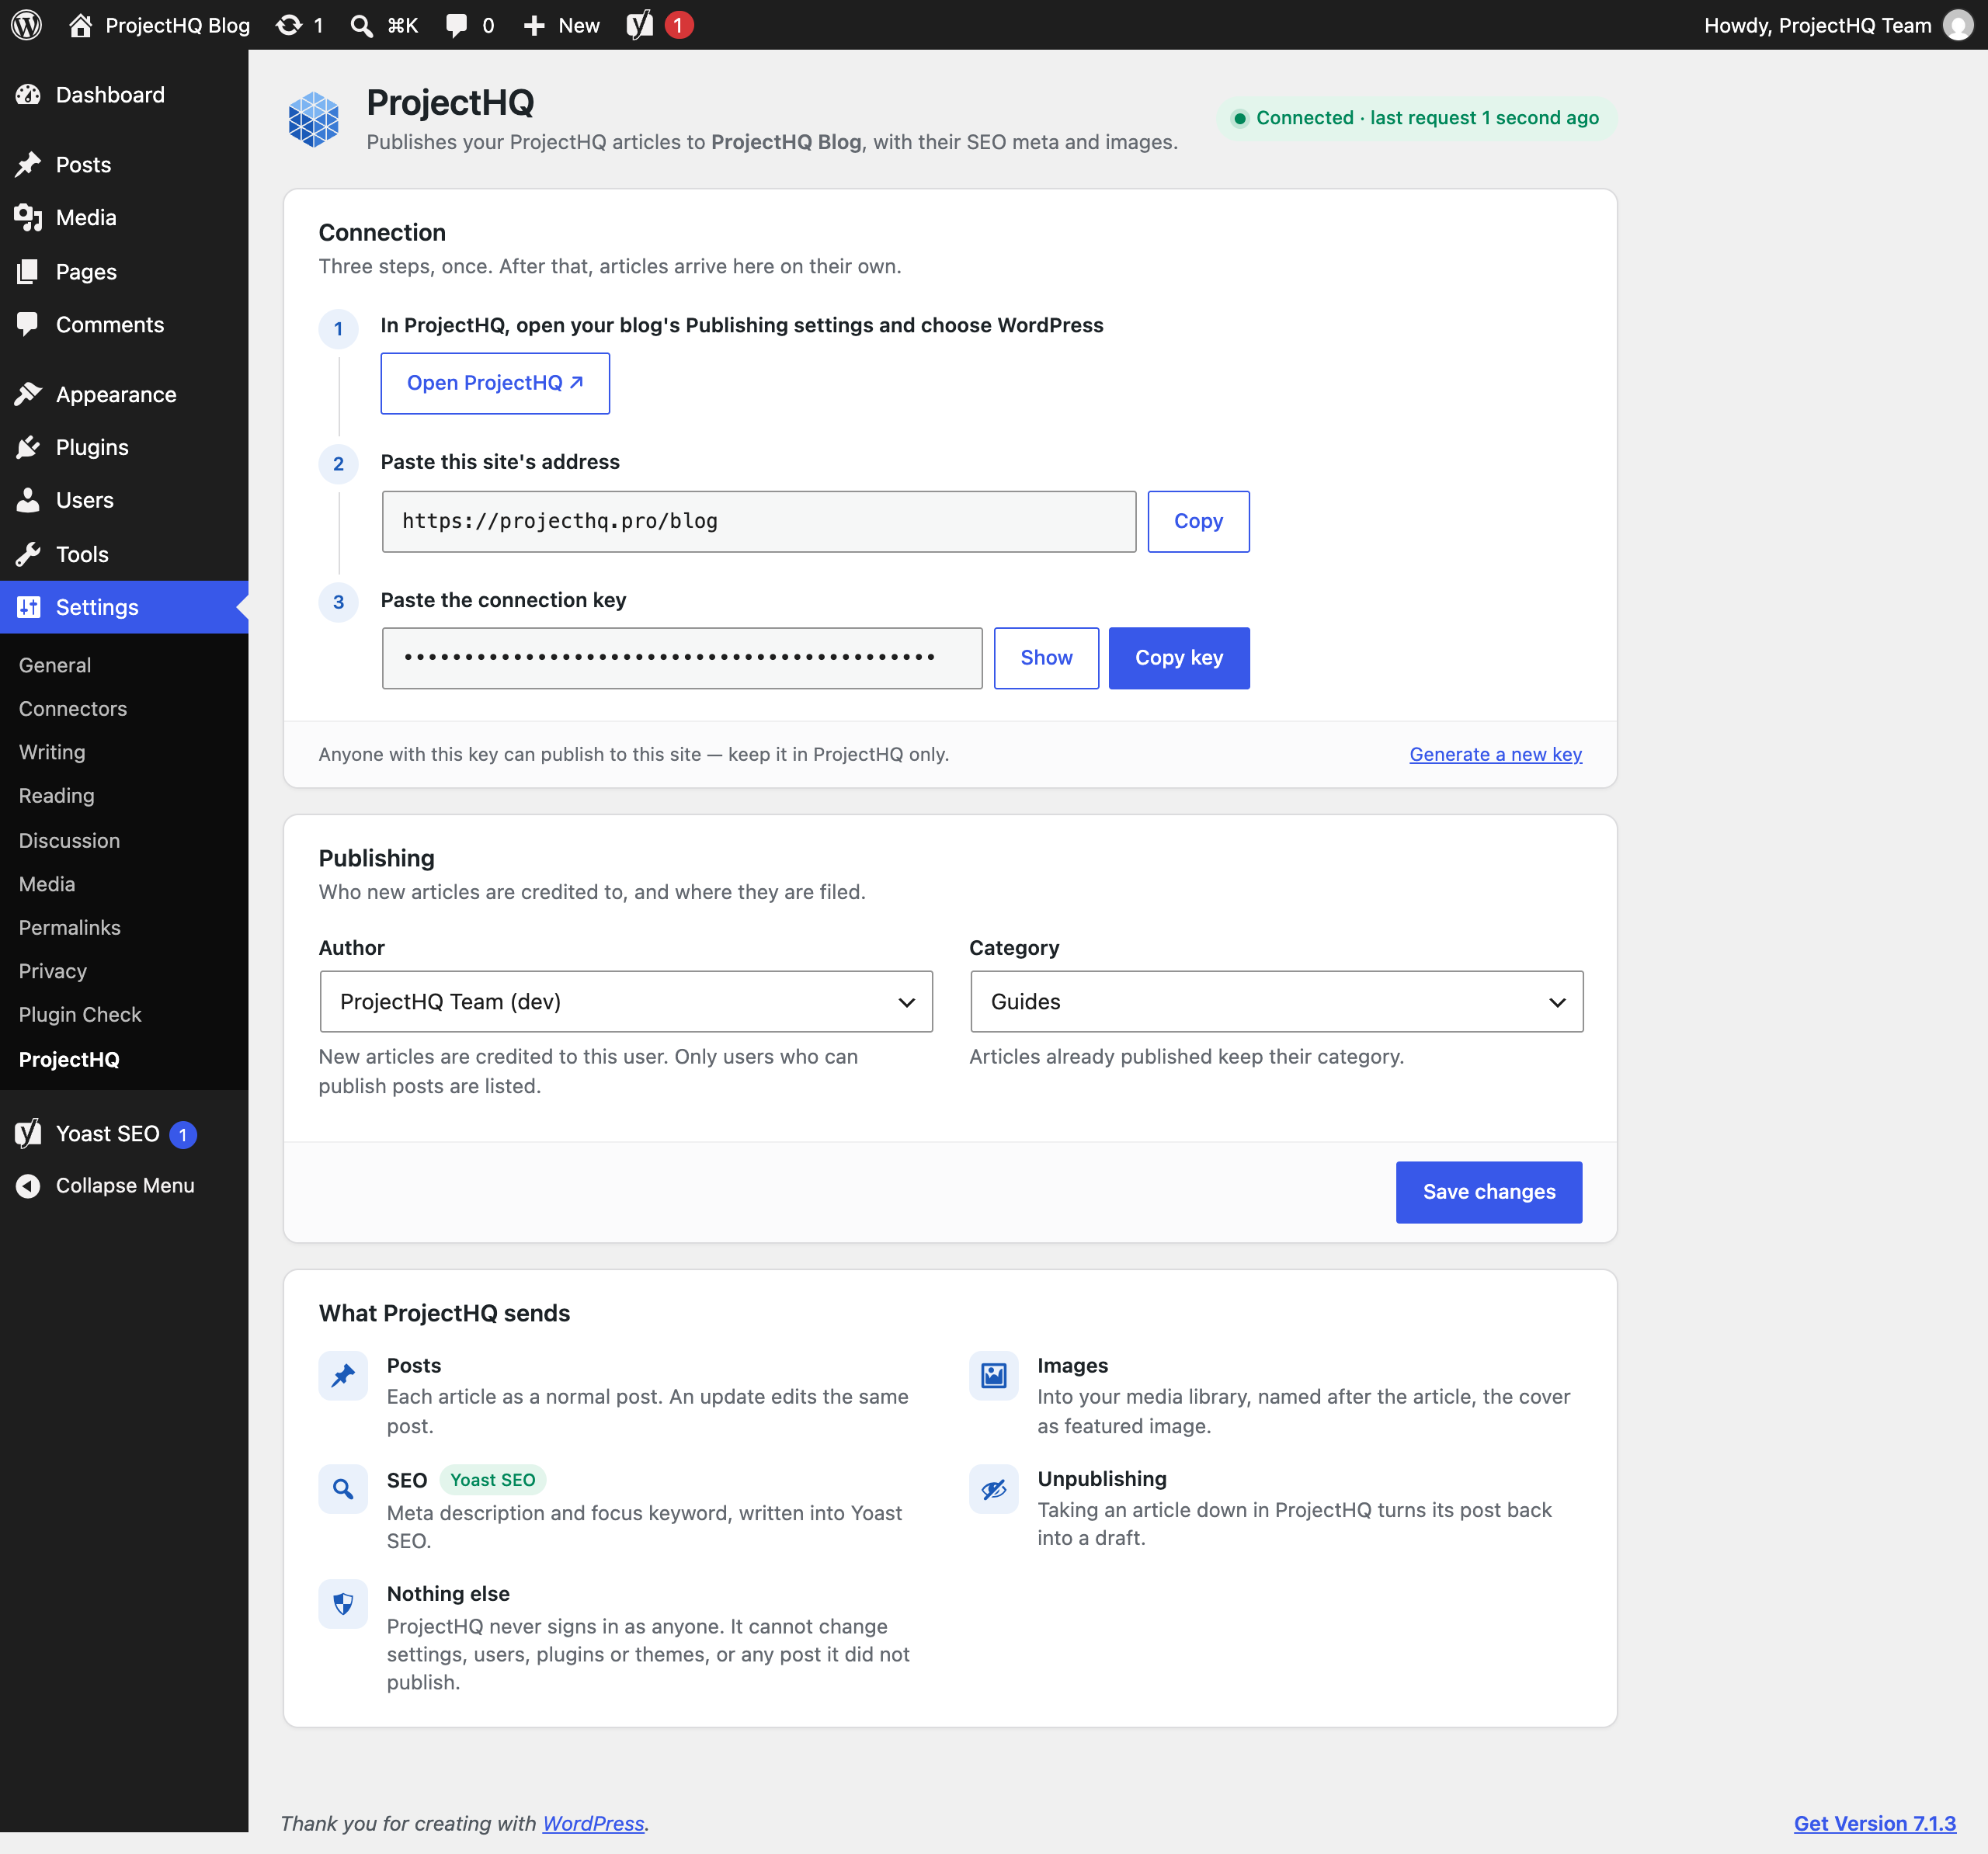Click the Copy key button
The image size is (1988, 1854).
point(1179,658)
